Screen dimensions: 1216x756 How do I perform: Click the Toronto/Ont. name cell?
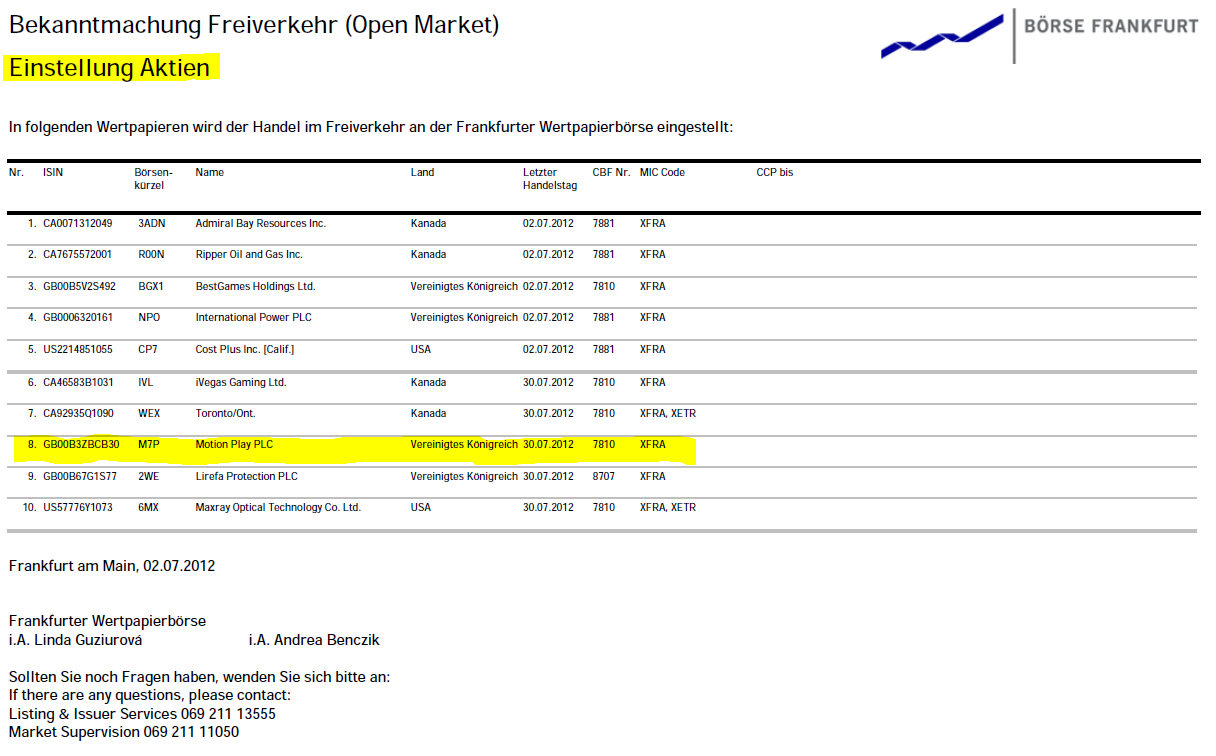226,413
